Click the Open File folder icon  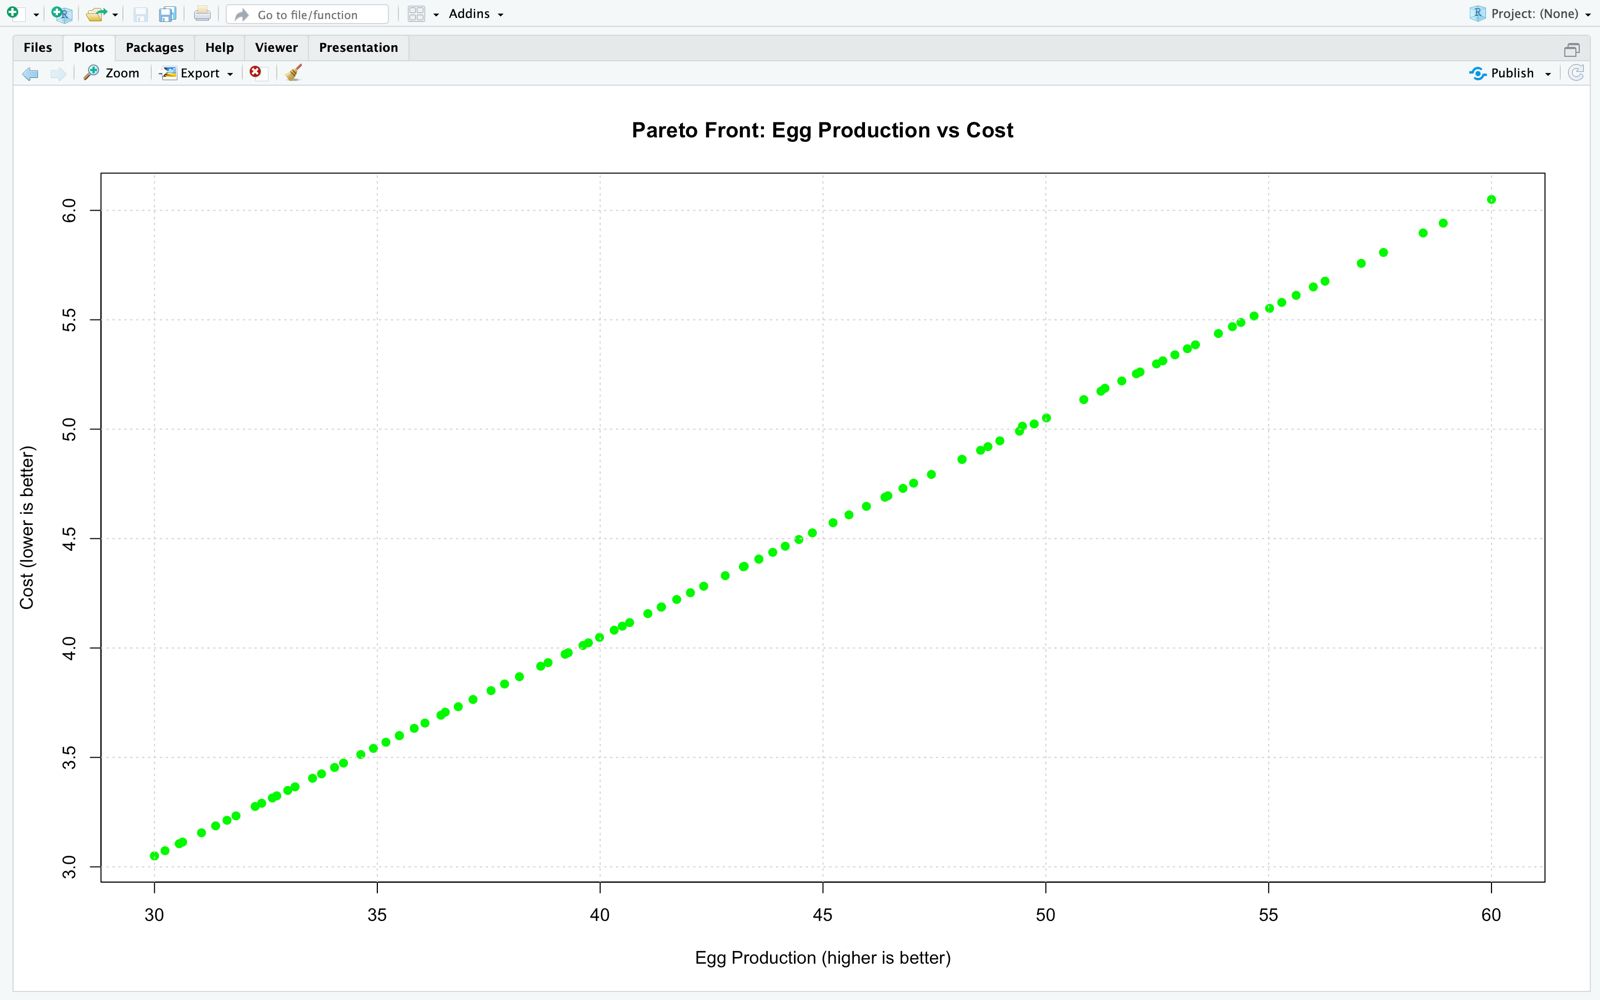[x=96, y=14]
